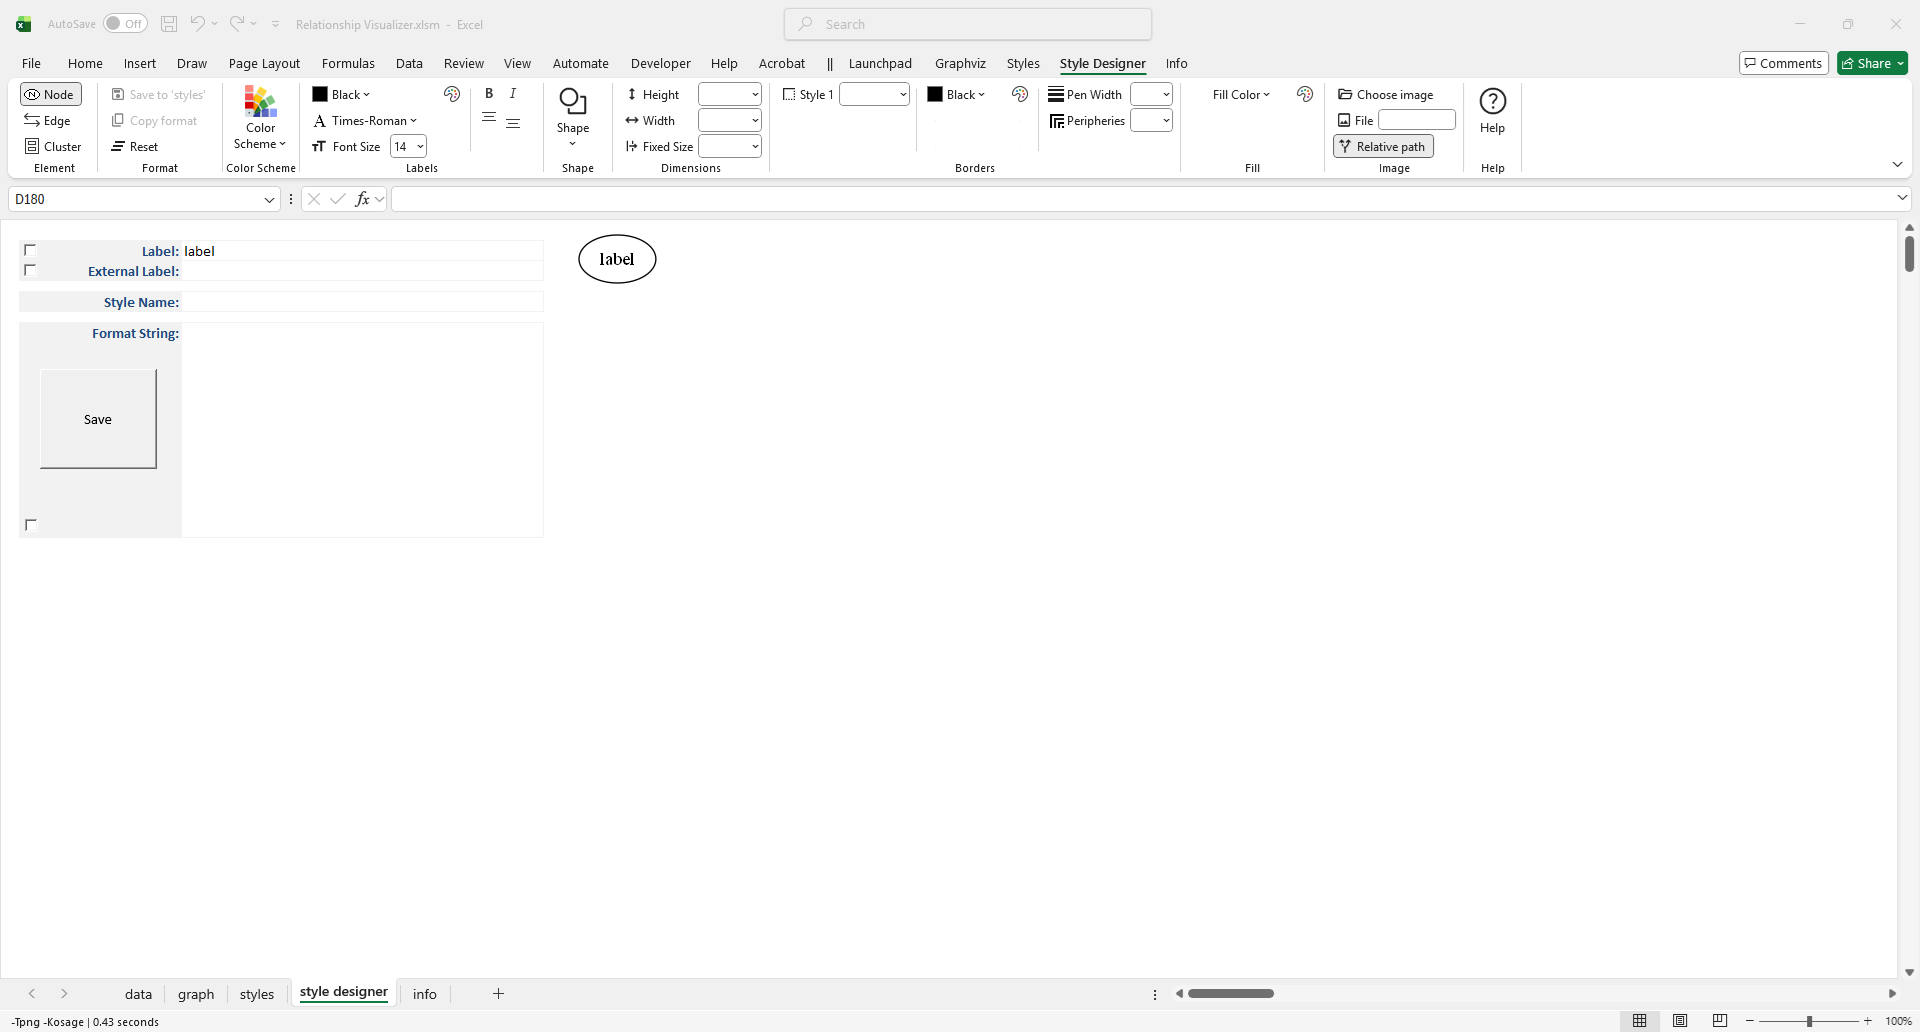
Task: Open the fill color palette icon
Action: (x=1305, y=94)
